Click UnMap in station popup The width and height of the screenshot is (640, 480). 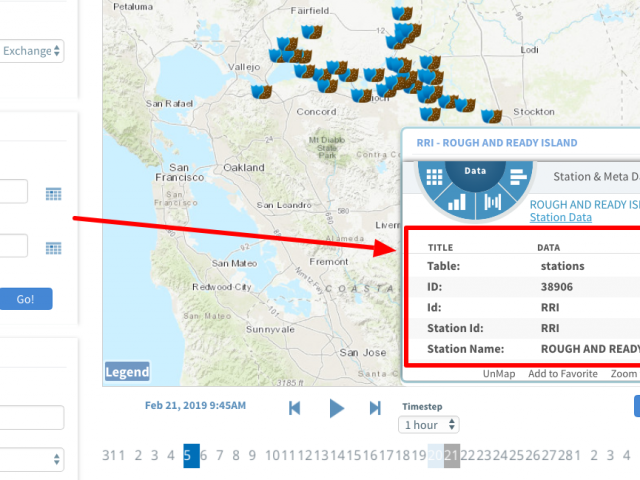coord(499,374)
